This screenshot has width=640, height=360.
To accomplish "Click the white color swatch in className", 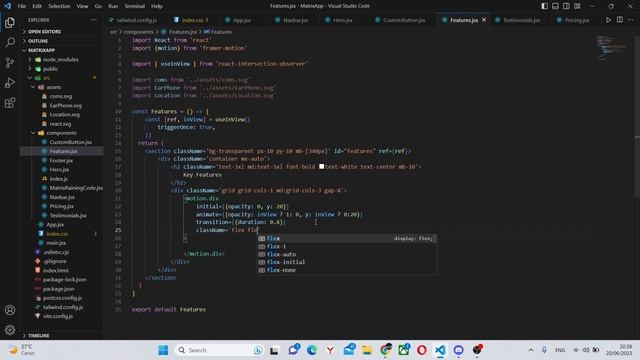I will point(322,167).
